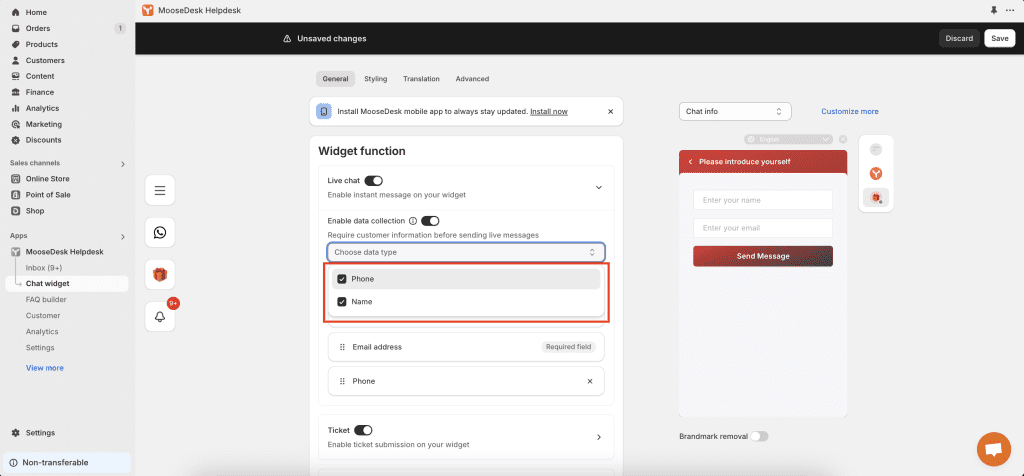Switch to the Advanced tab

(472, 79)
